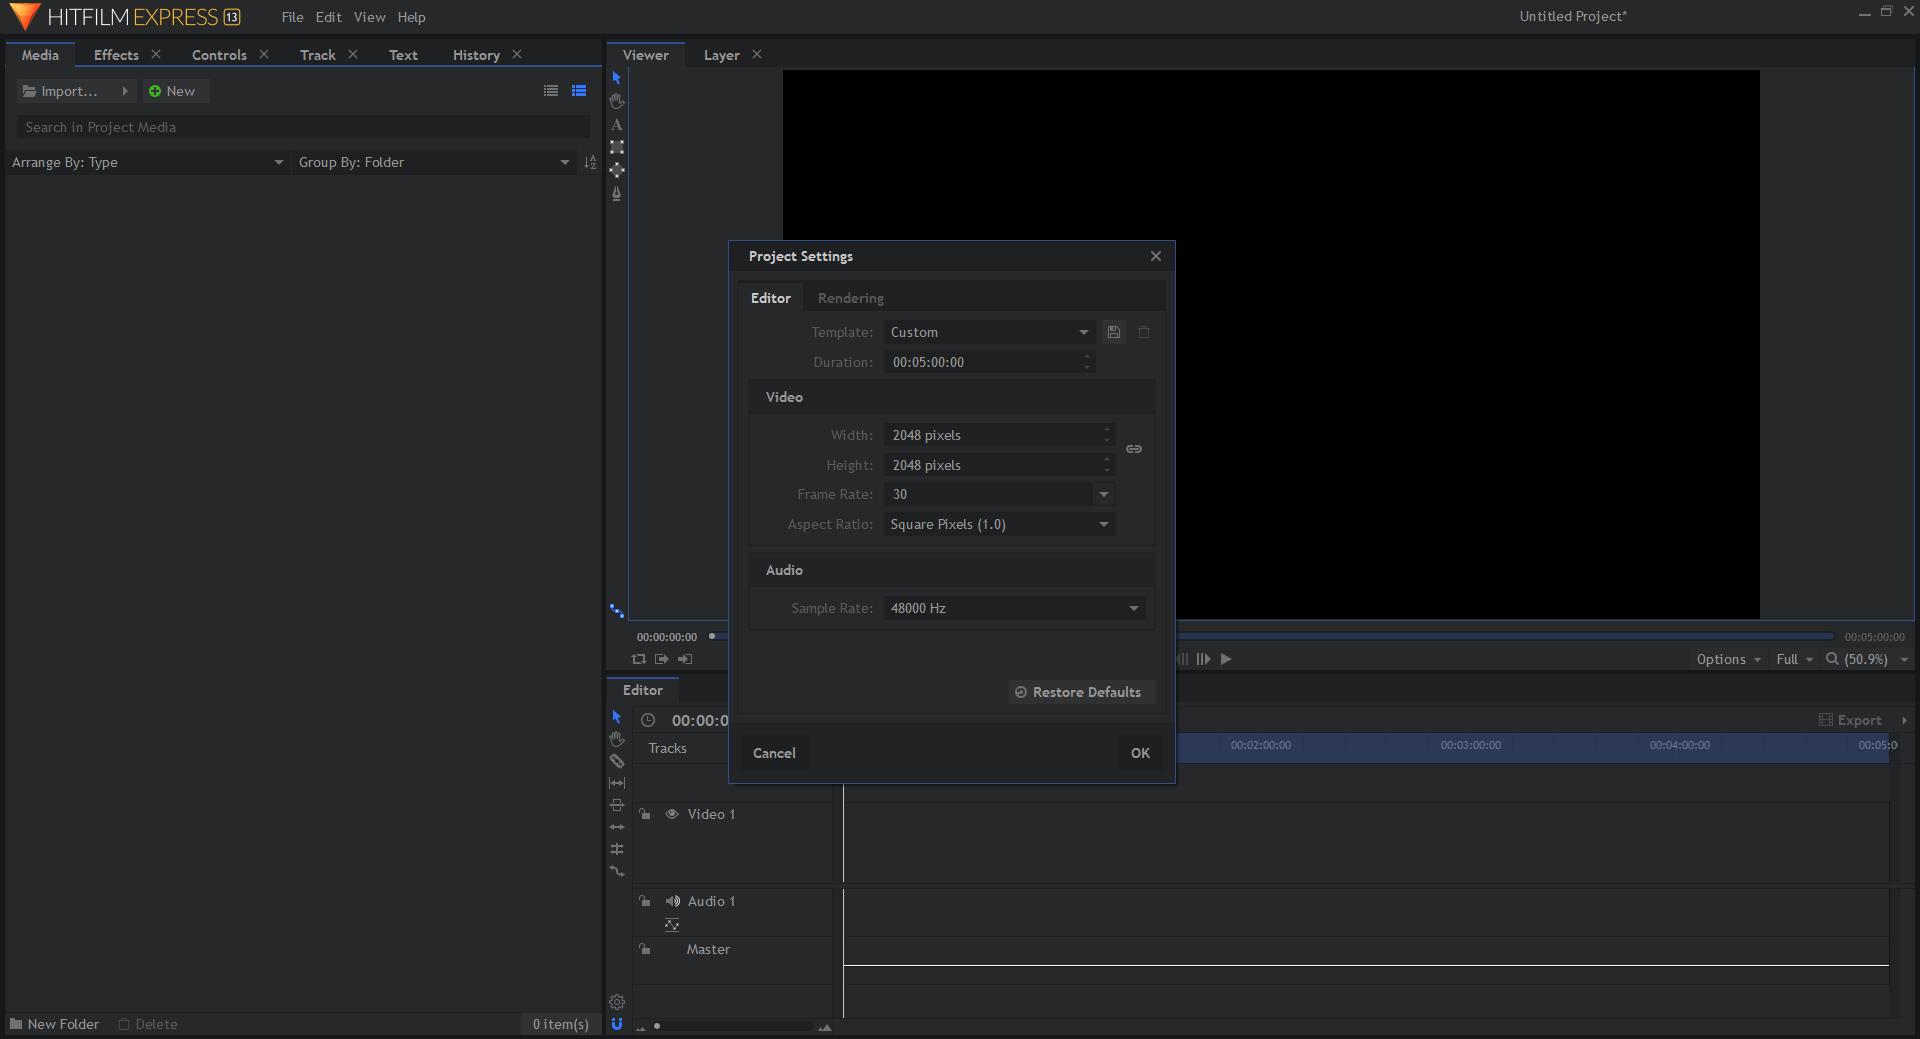Click the loop playback icon under the viewer
Screen dimensions: 1920x1039
(x=639, y=659)
